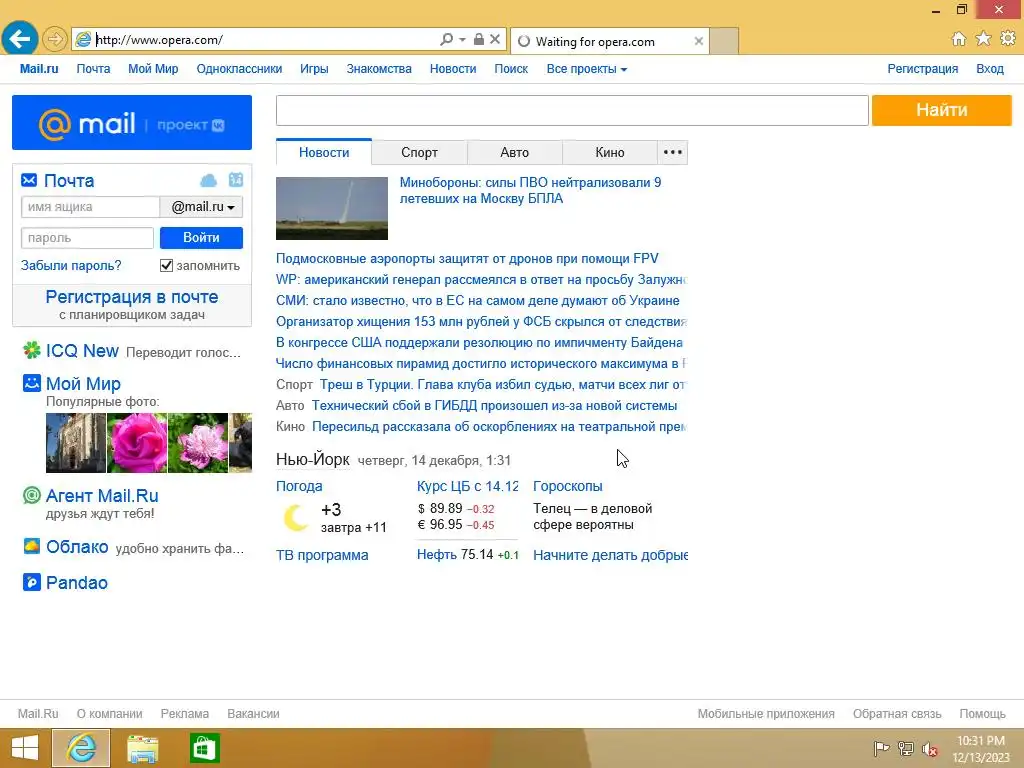Image resolution: width=1024 pixels, height=768 pixels.
Task: Select the Новости news tab
Action: click(x=324, y=152)
